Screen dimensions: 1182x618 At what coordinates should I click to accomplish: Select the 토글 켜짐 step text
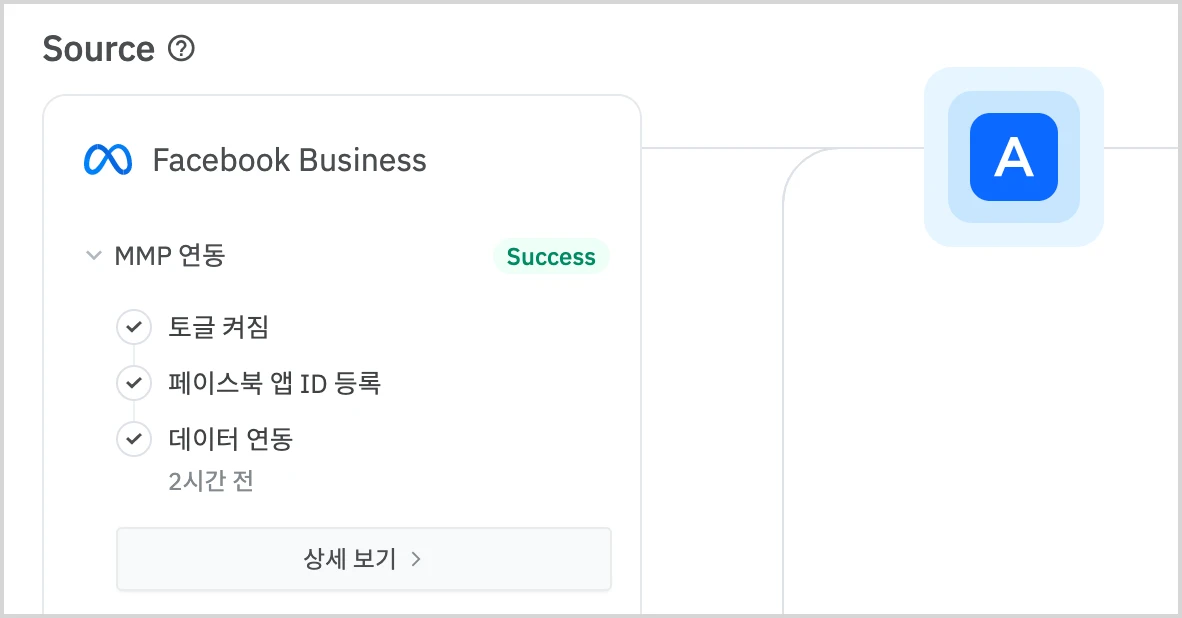(x=219, y=327)
